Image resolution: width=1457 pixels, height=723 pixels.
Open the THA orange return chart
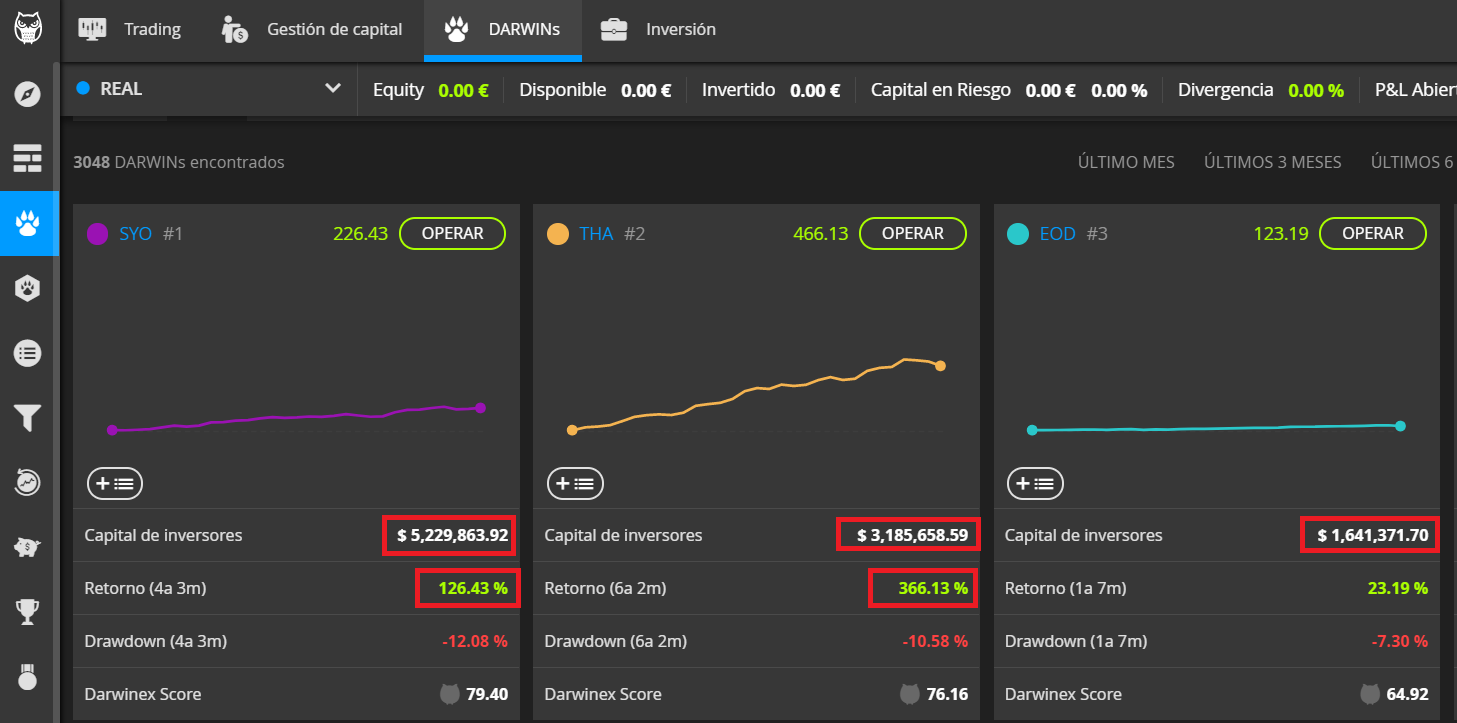[756, 395]
